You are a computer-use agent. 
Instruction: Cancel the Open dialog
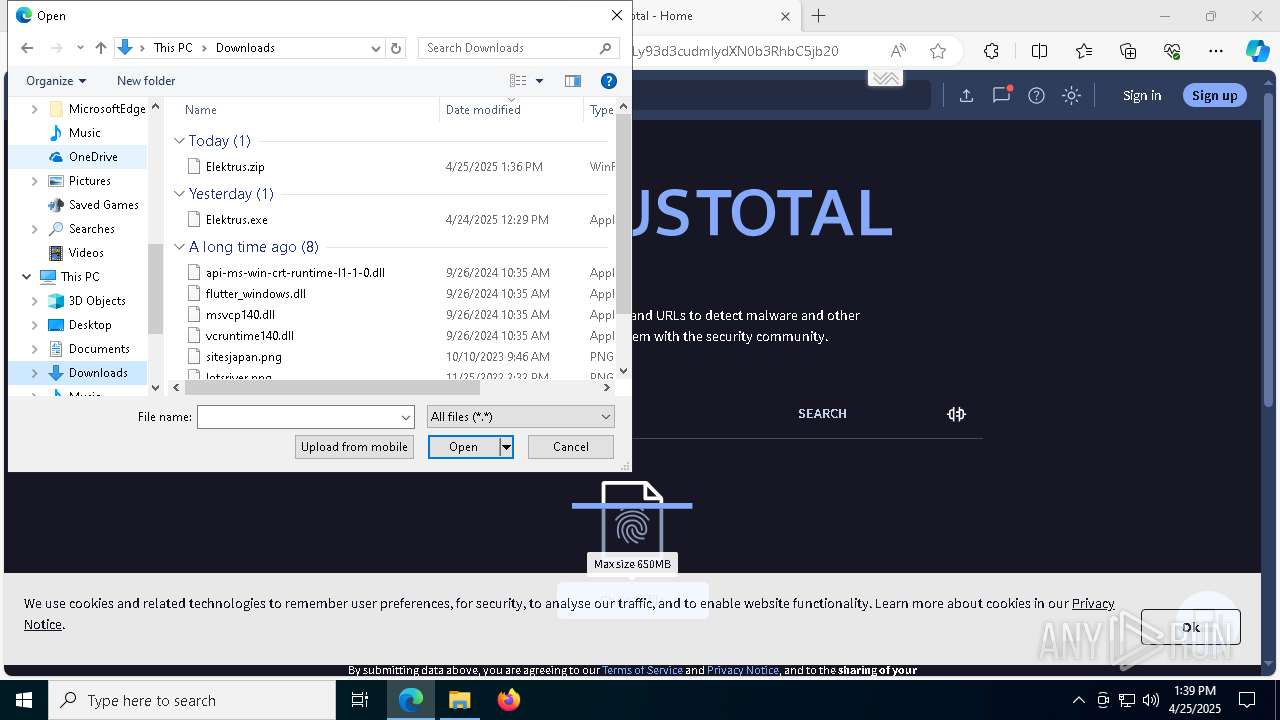pyautogui.click(x=571, y=447)
